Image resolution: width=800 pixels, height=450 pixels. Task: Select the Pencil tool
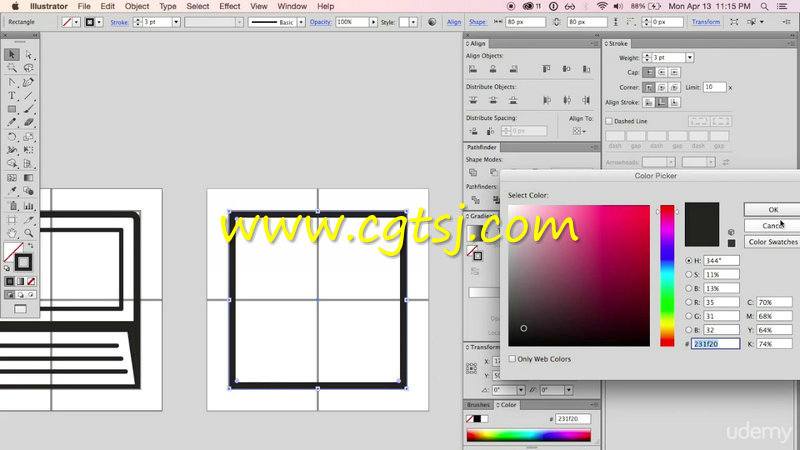tap(12, 122)
